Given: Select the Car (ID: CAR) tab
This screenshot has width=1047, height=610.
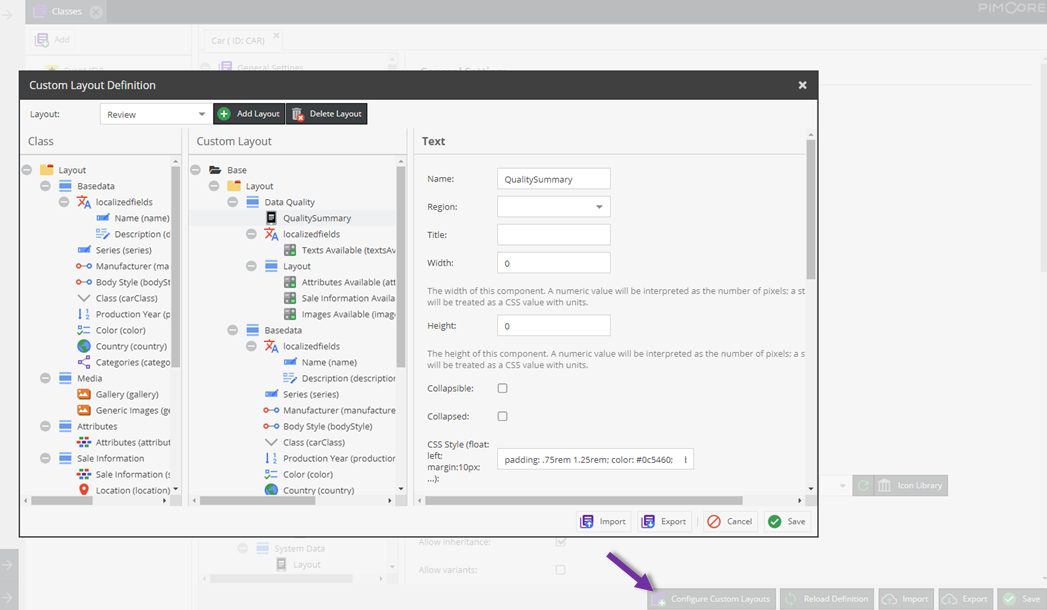Looking at the screenshot, I should pyautogui.click(x=238, y=41).
